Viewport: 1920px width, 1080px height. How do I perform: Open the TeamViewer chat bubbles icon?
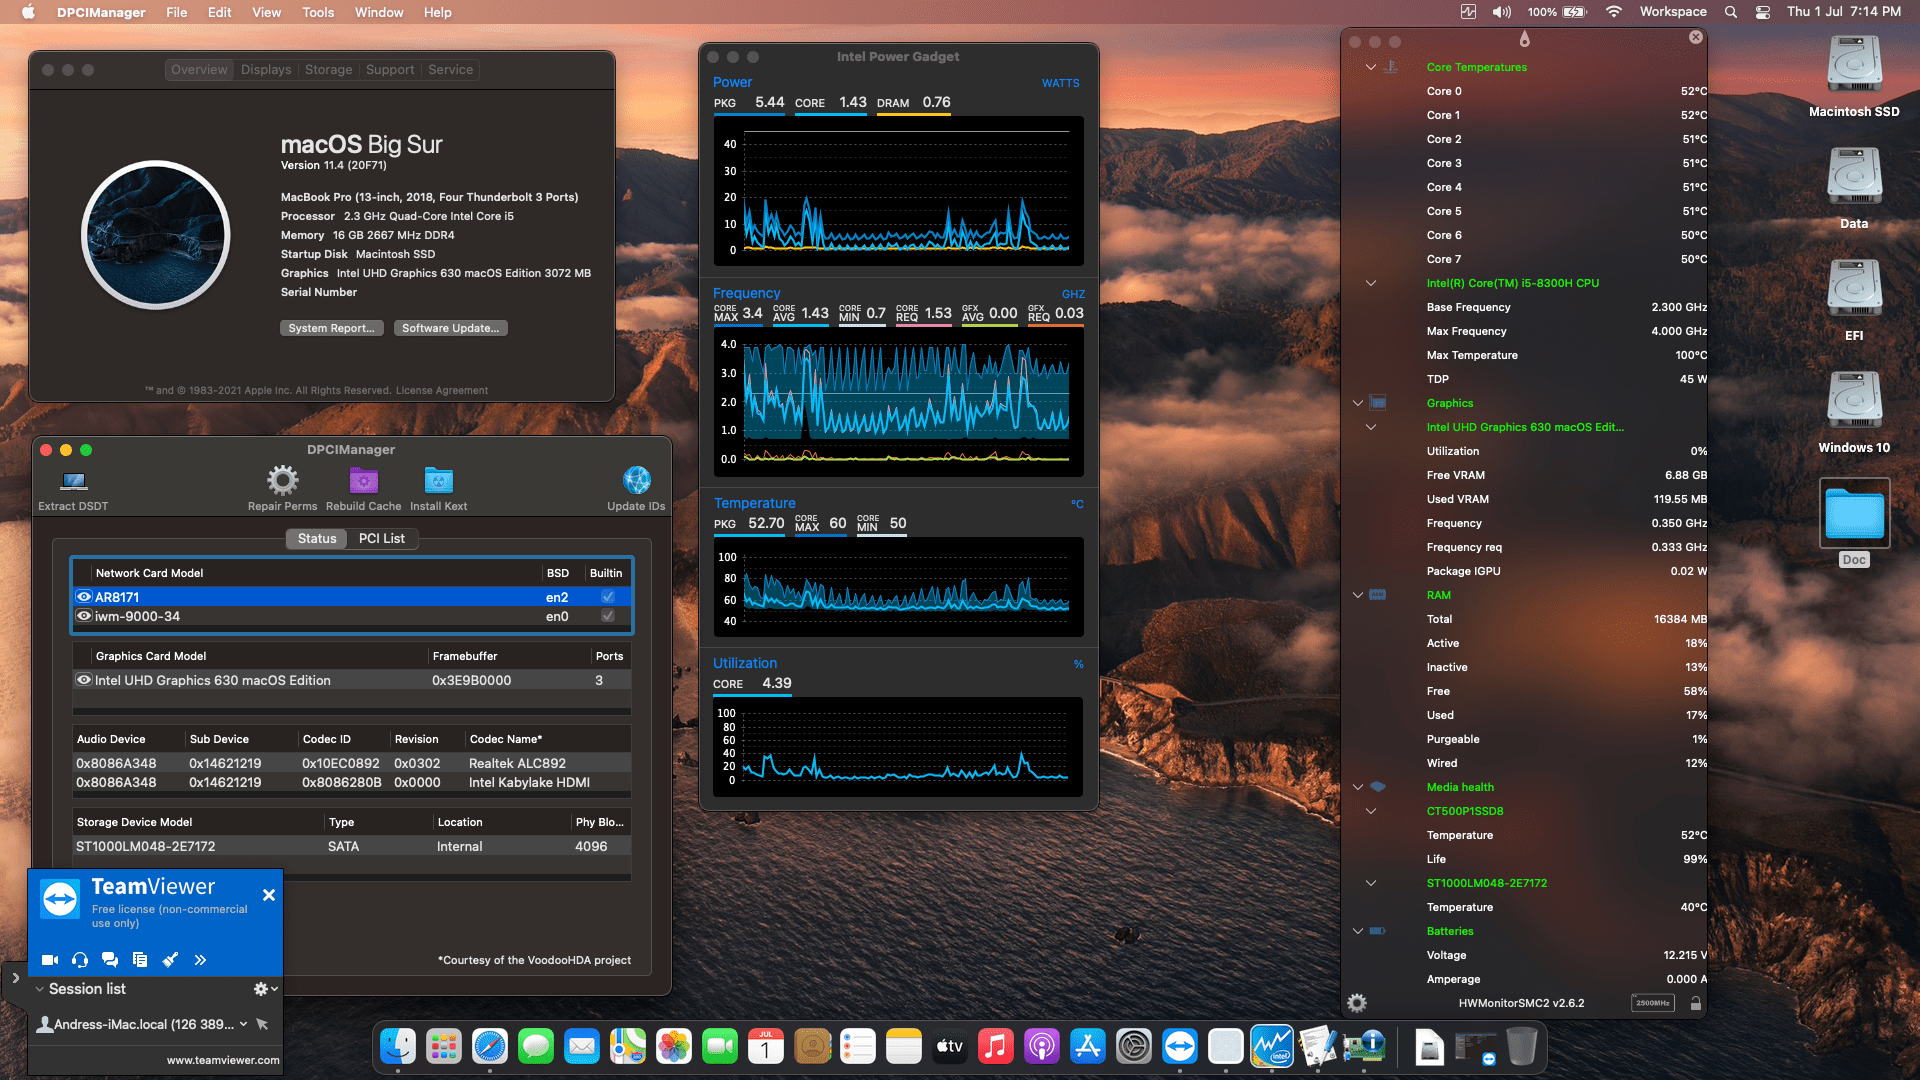point(110,960)
